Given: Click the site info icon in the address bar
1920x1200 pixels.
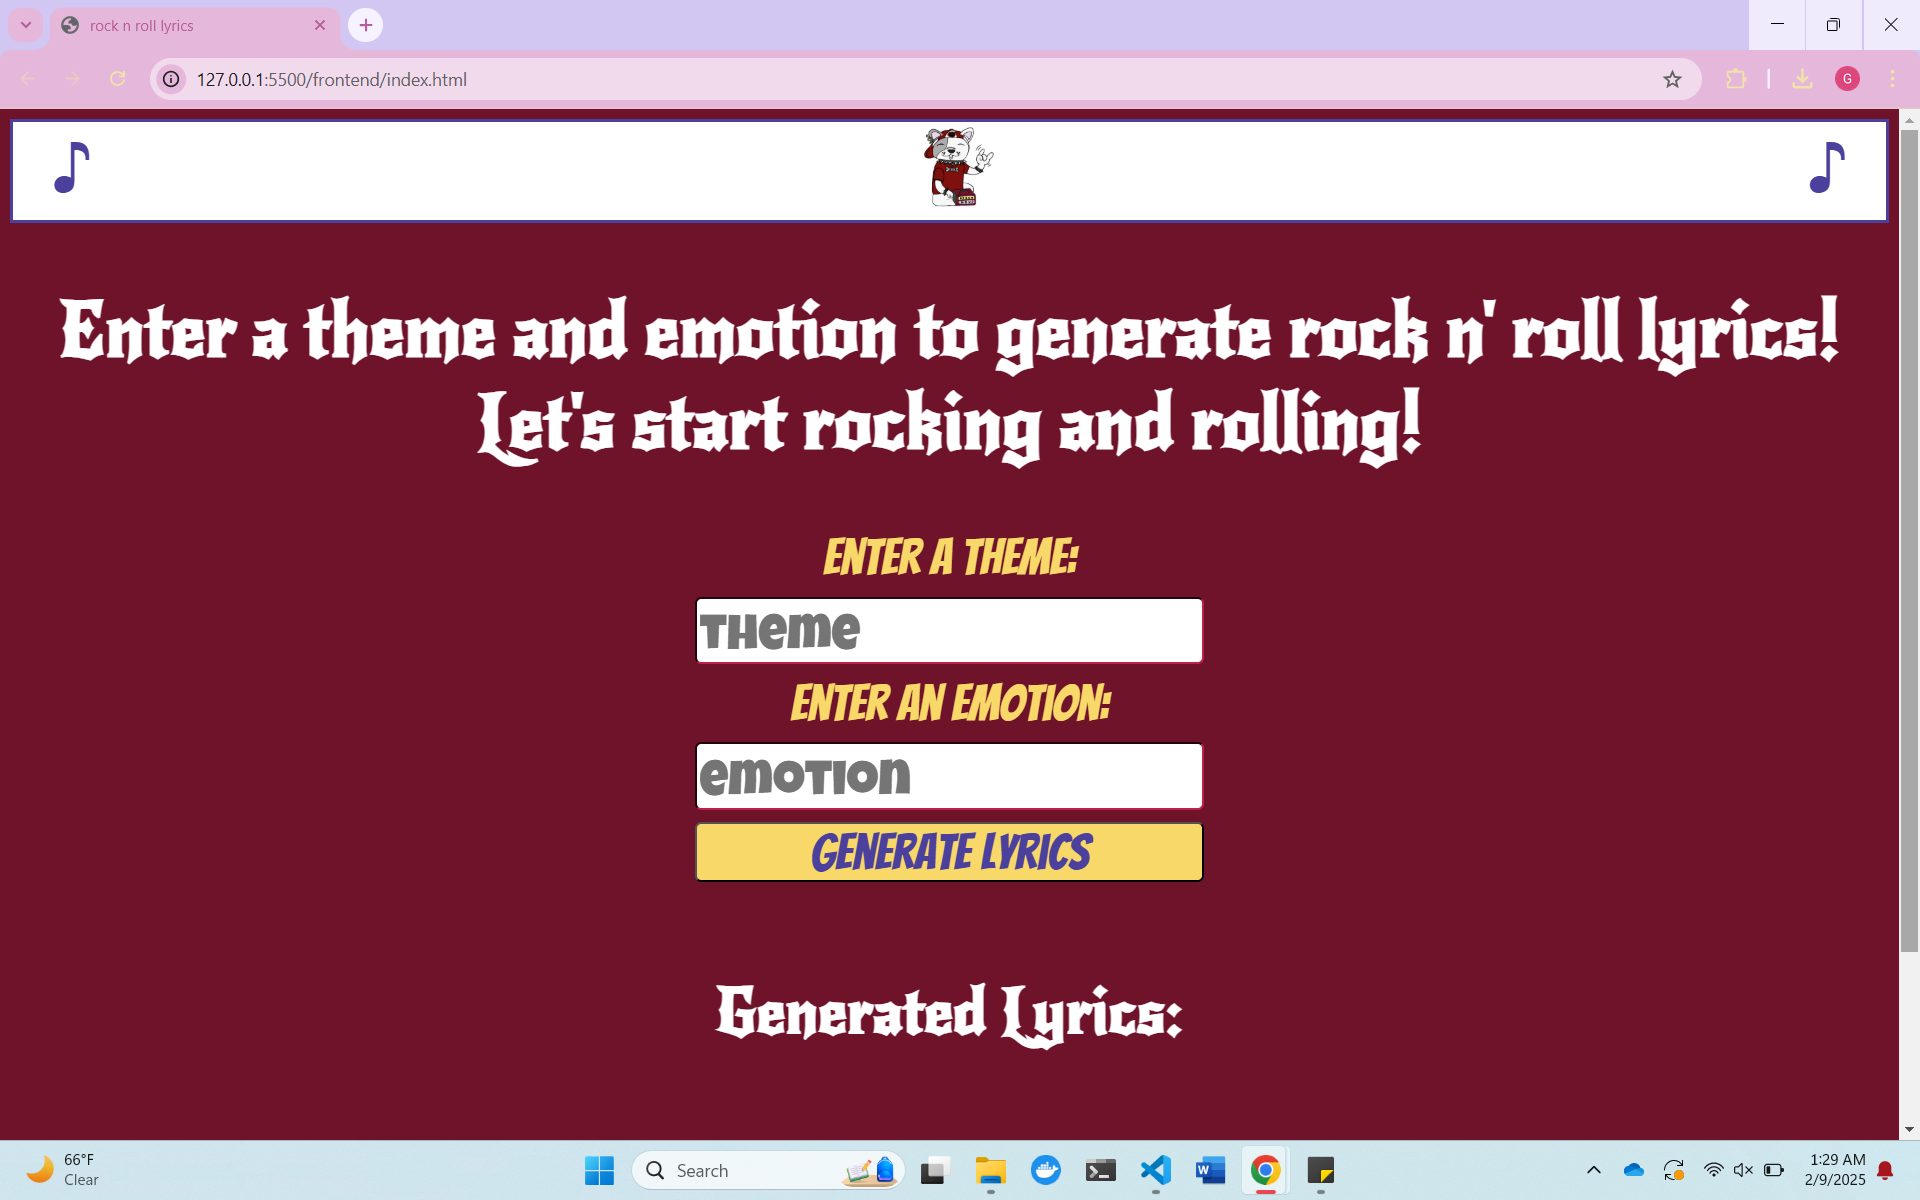Looking at the screenshot, I should pos(170,79).
